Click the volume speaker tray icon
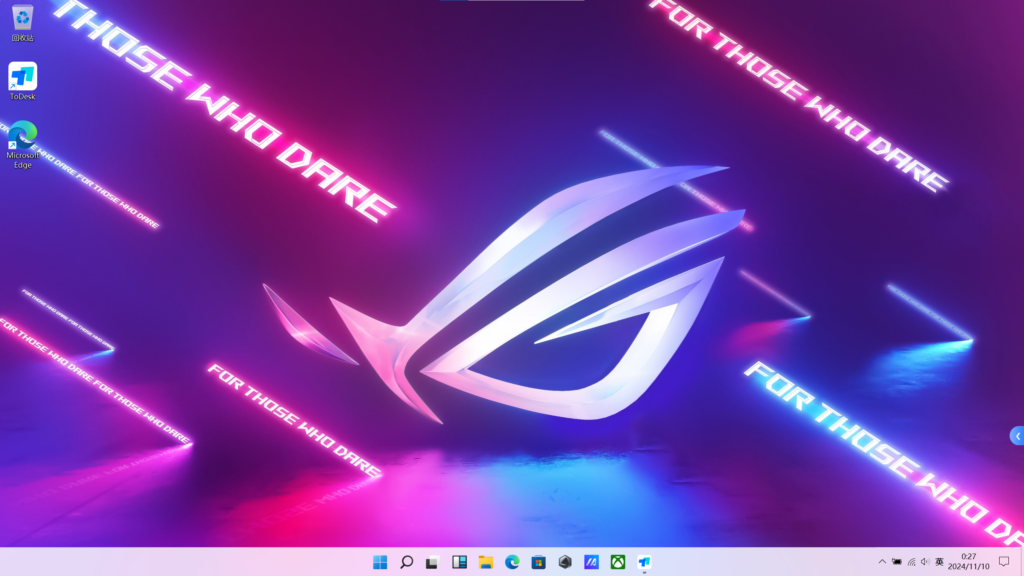 coord(925,562)
